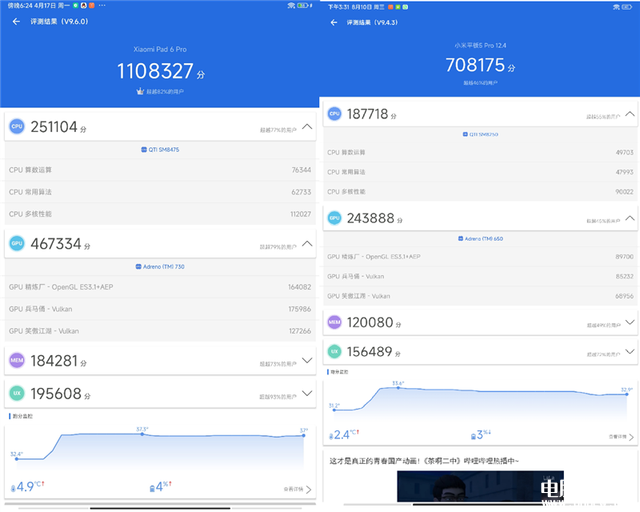Click the chip icon beside Adreno (TM) 650

click(x=460, y=238)
